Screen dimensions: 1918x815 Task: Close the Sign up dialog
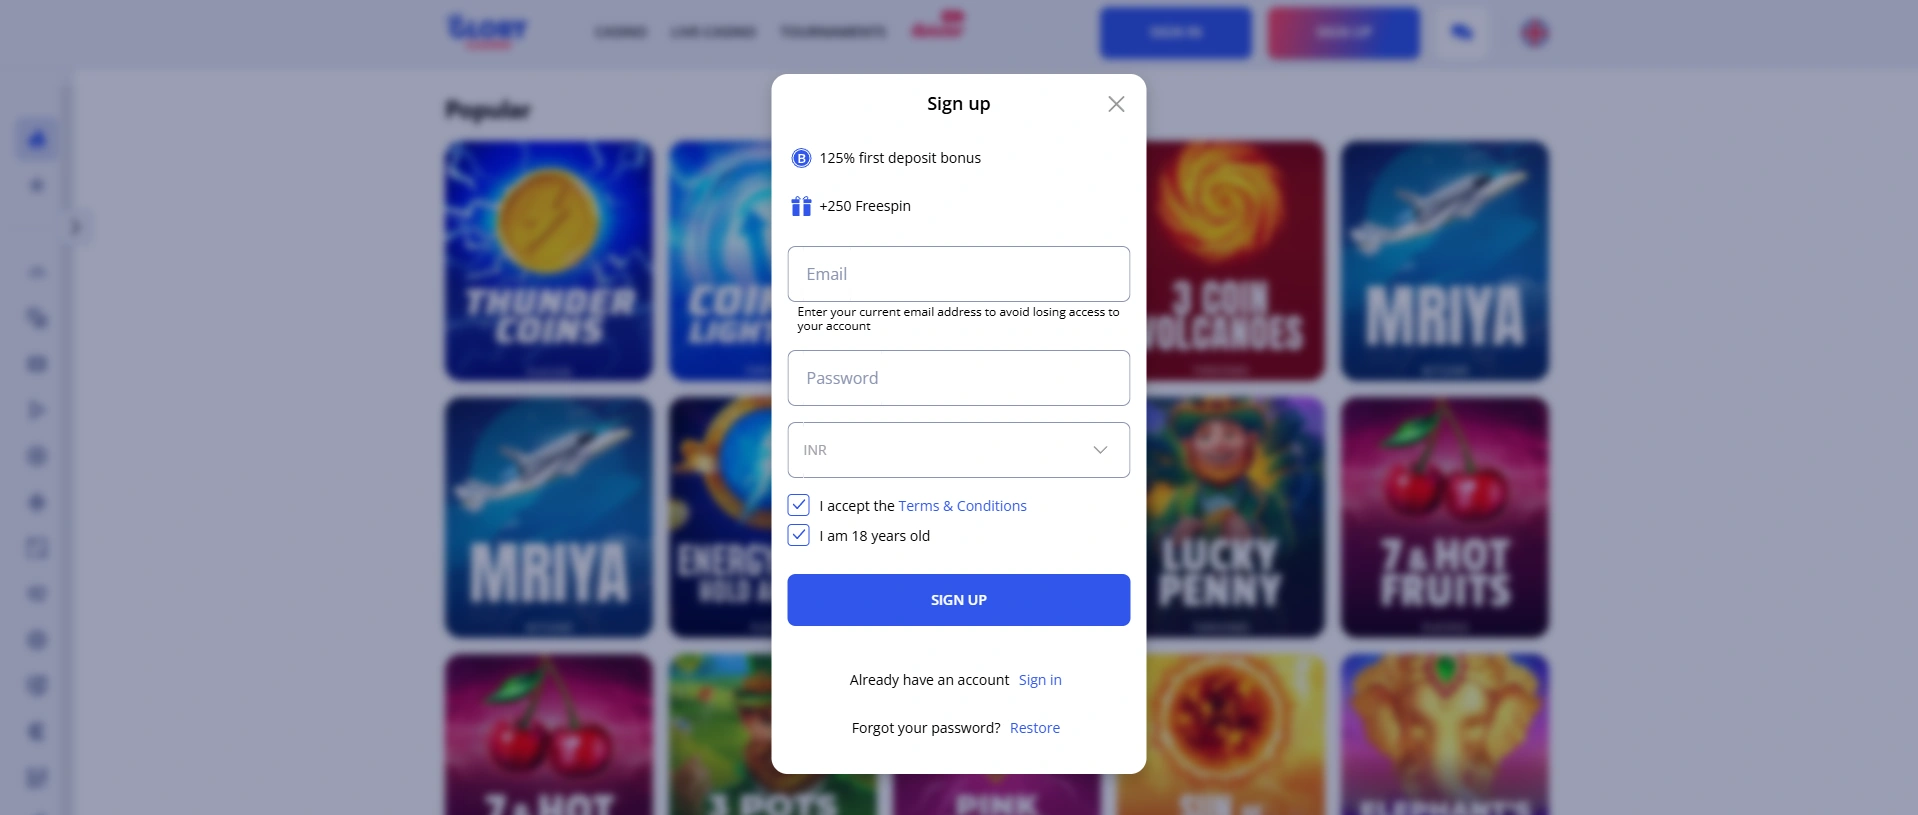coord(1115,103)
